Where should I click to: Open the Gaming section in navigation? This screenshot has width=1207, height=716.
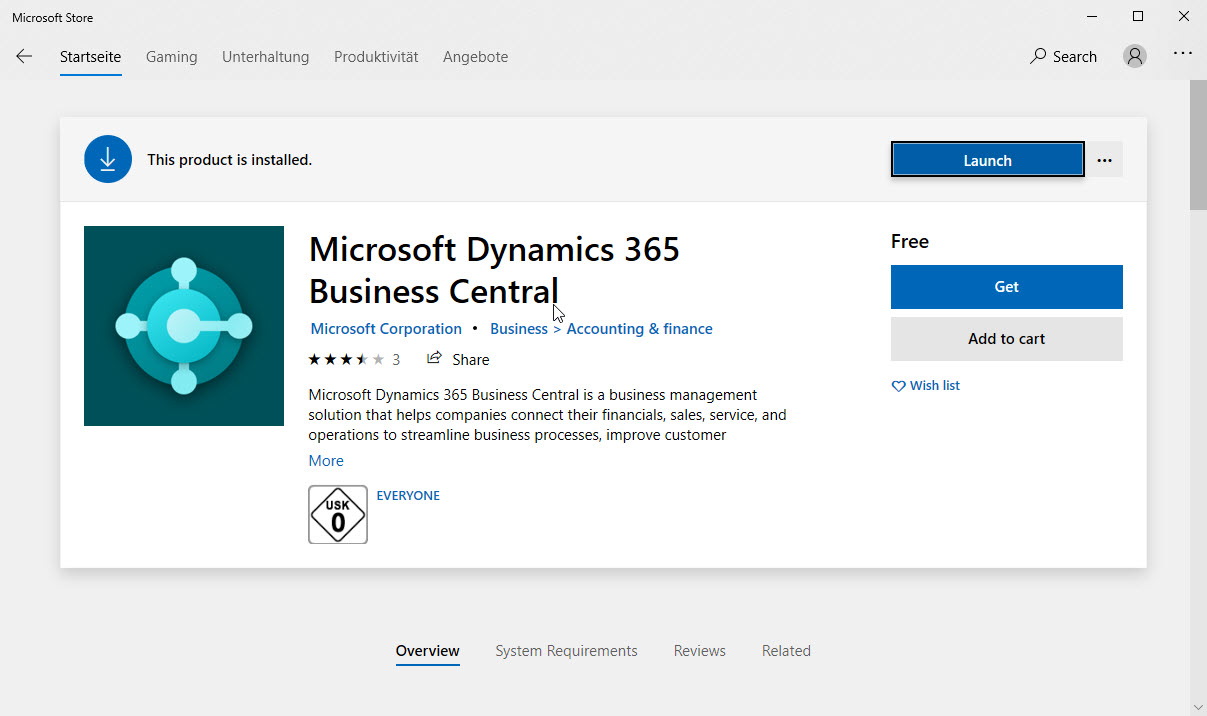click(171, 56)
